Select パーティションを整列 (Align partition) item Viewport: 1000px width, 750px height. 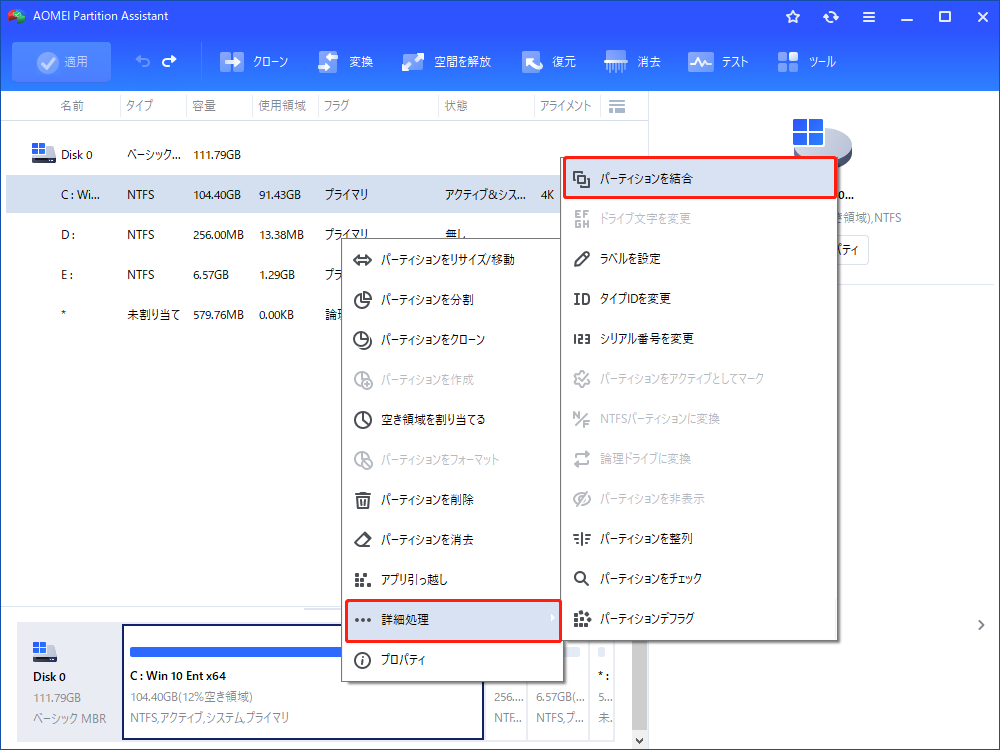[700, 538]
